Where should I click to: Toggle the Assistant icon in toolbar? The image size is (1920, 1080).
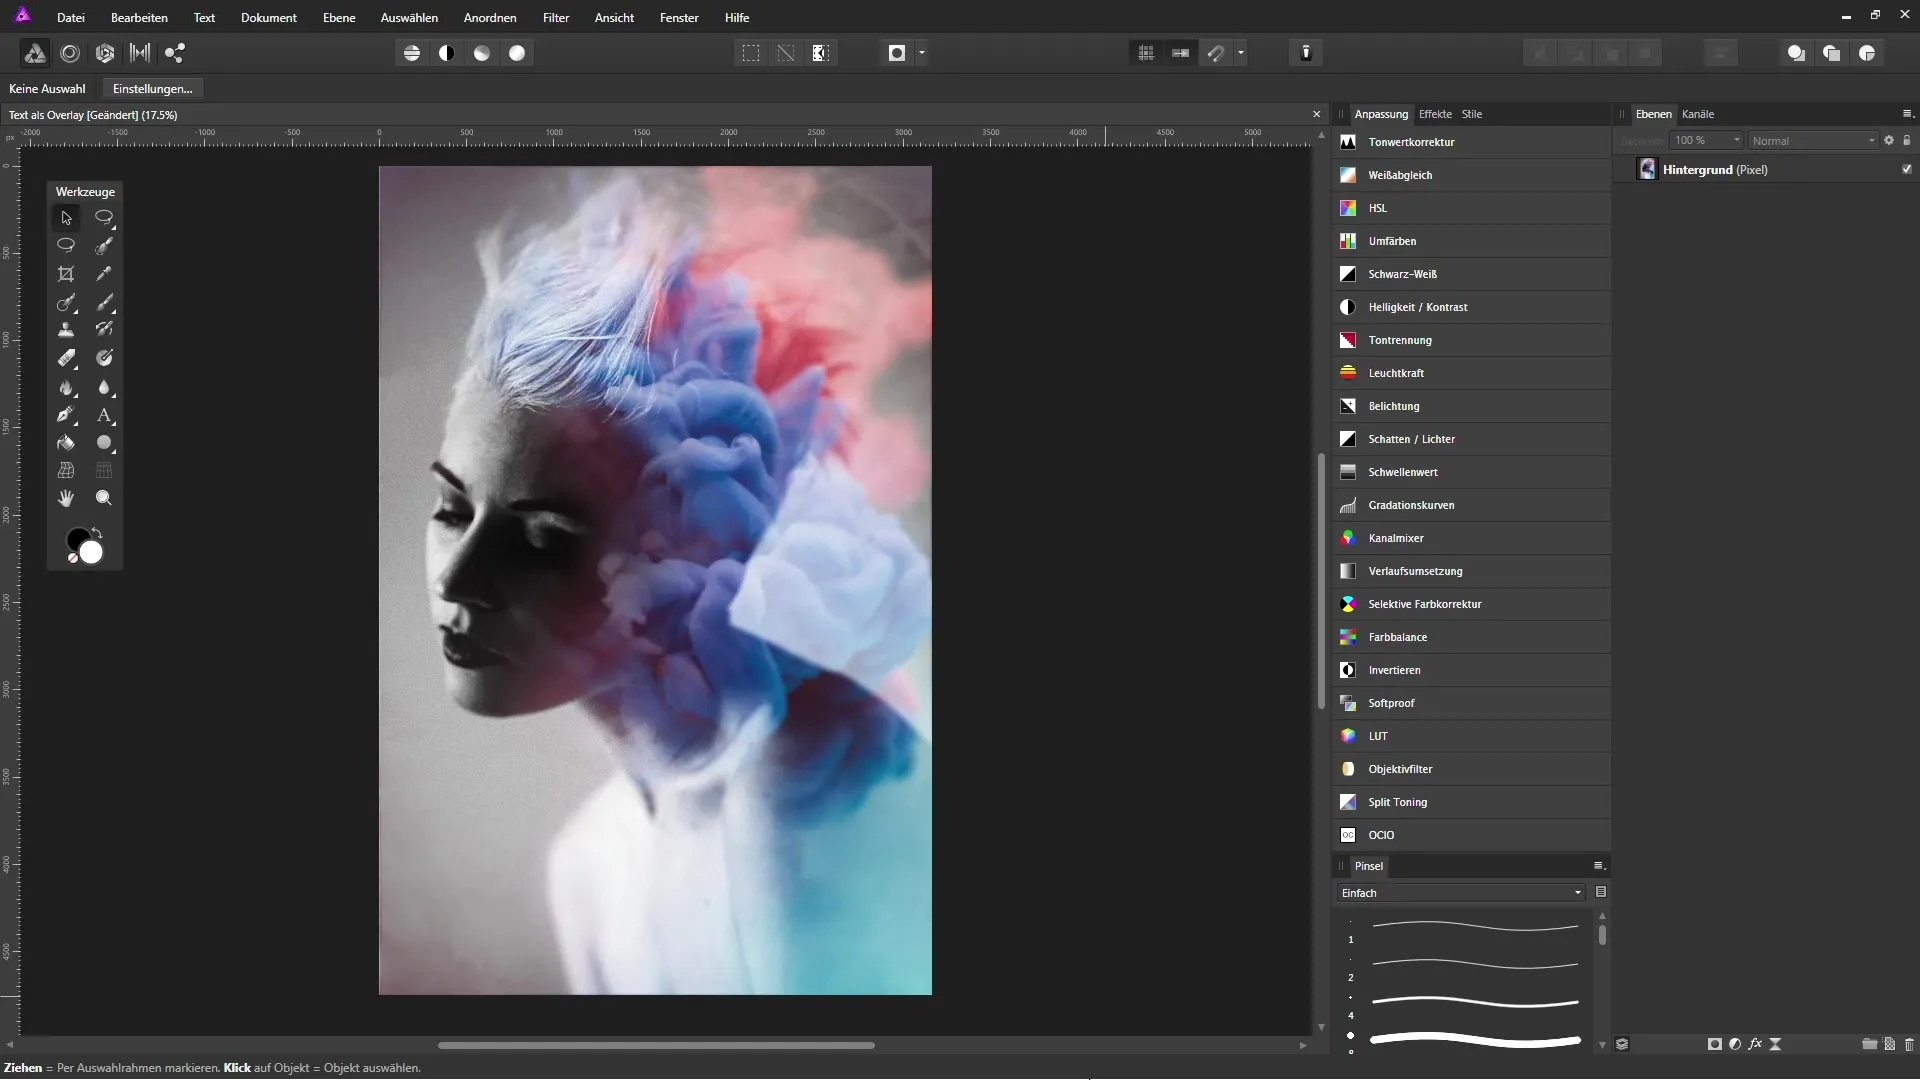tap(1306, 53)
